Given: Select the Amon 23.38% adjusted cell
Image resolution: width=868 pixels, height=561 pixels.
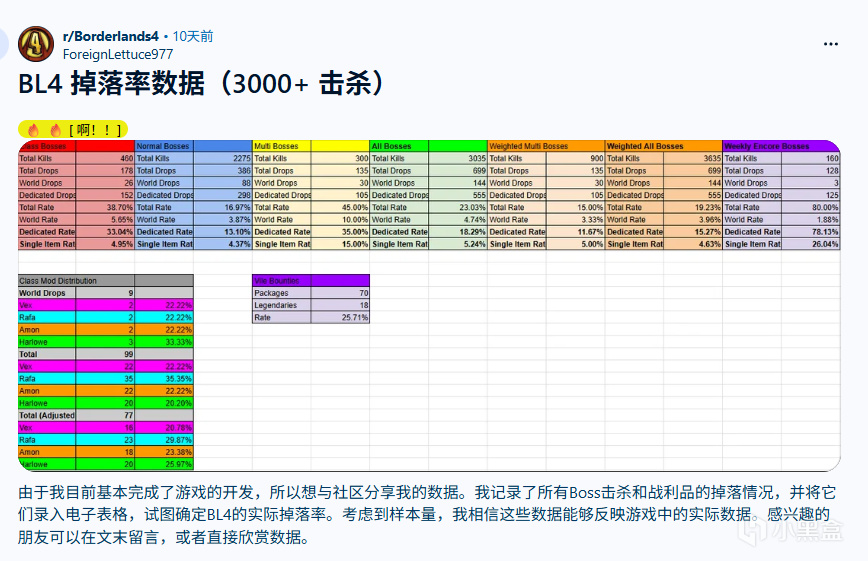Looking at the screenshot, I should (164, 452).
